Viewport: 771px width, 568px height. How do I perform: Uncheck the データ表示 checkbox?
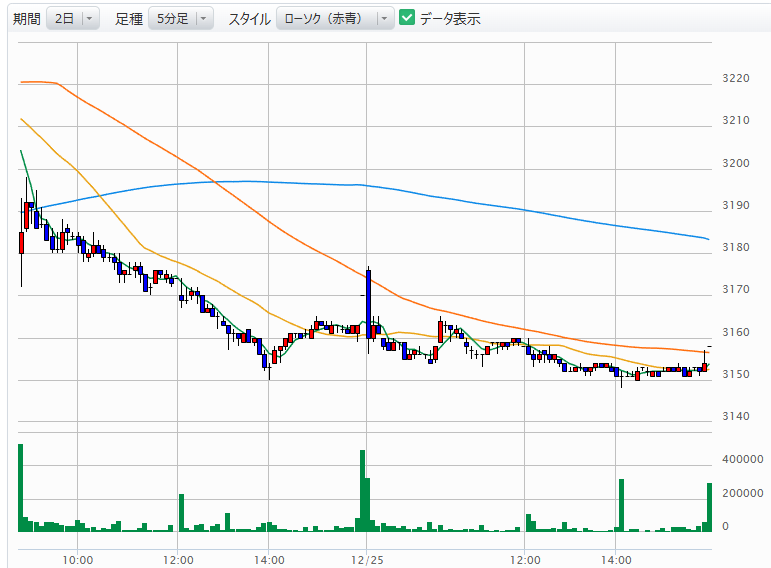[407, 18]
